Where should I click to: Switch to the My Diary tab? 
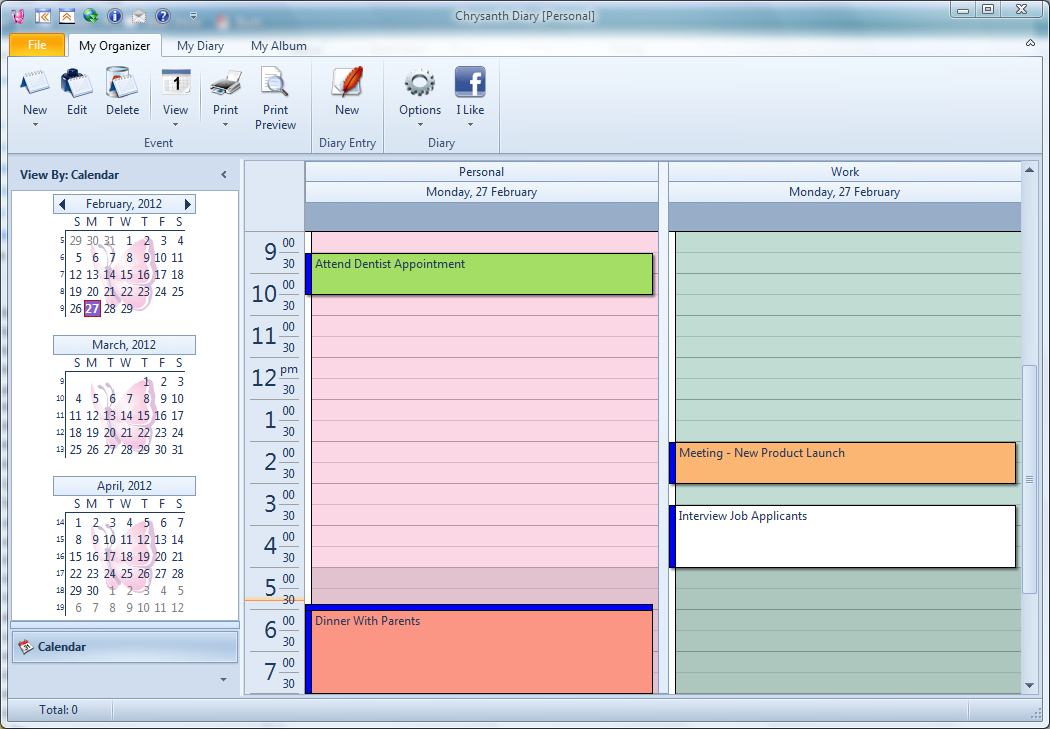click(x=200, y=46)
